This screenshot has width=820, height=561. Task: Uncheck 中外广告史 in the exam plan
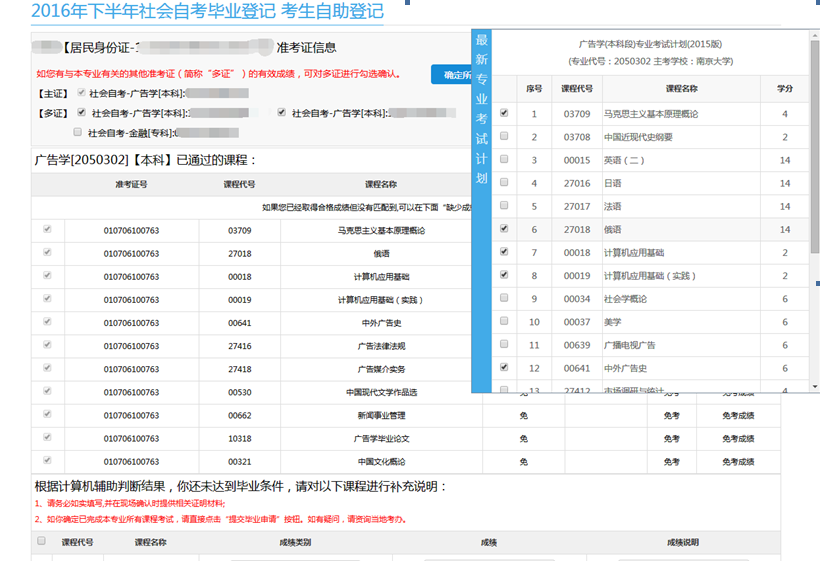tap(503, 367)
